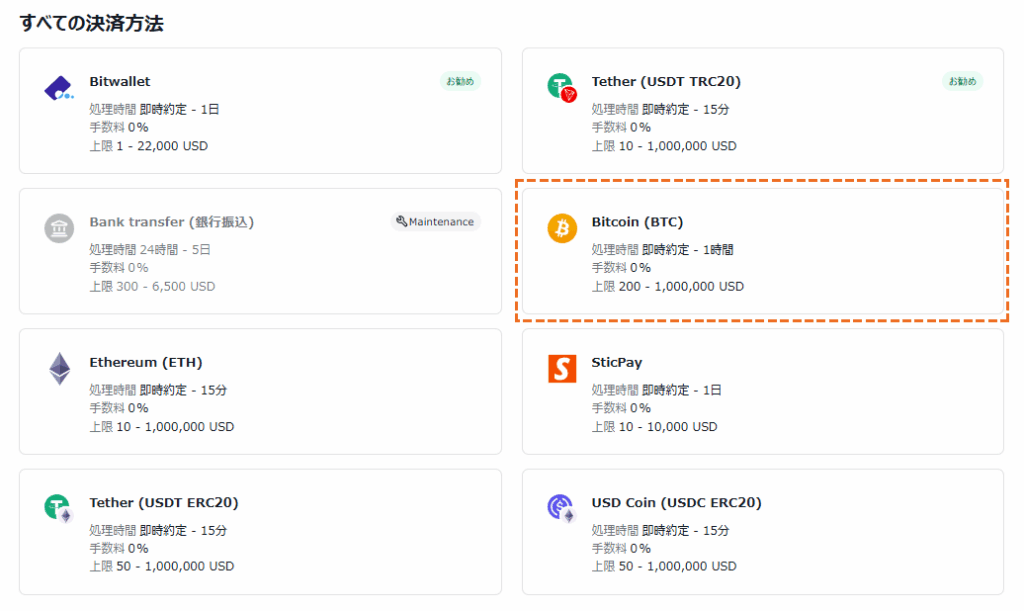Viewport: 1024px width, 611px height.
Task: Select the Bitwallet payment title
Action: [120, 82]
